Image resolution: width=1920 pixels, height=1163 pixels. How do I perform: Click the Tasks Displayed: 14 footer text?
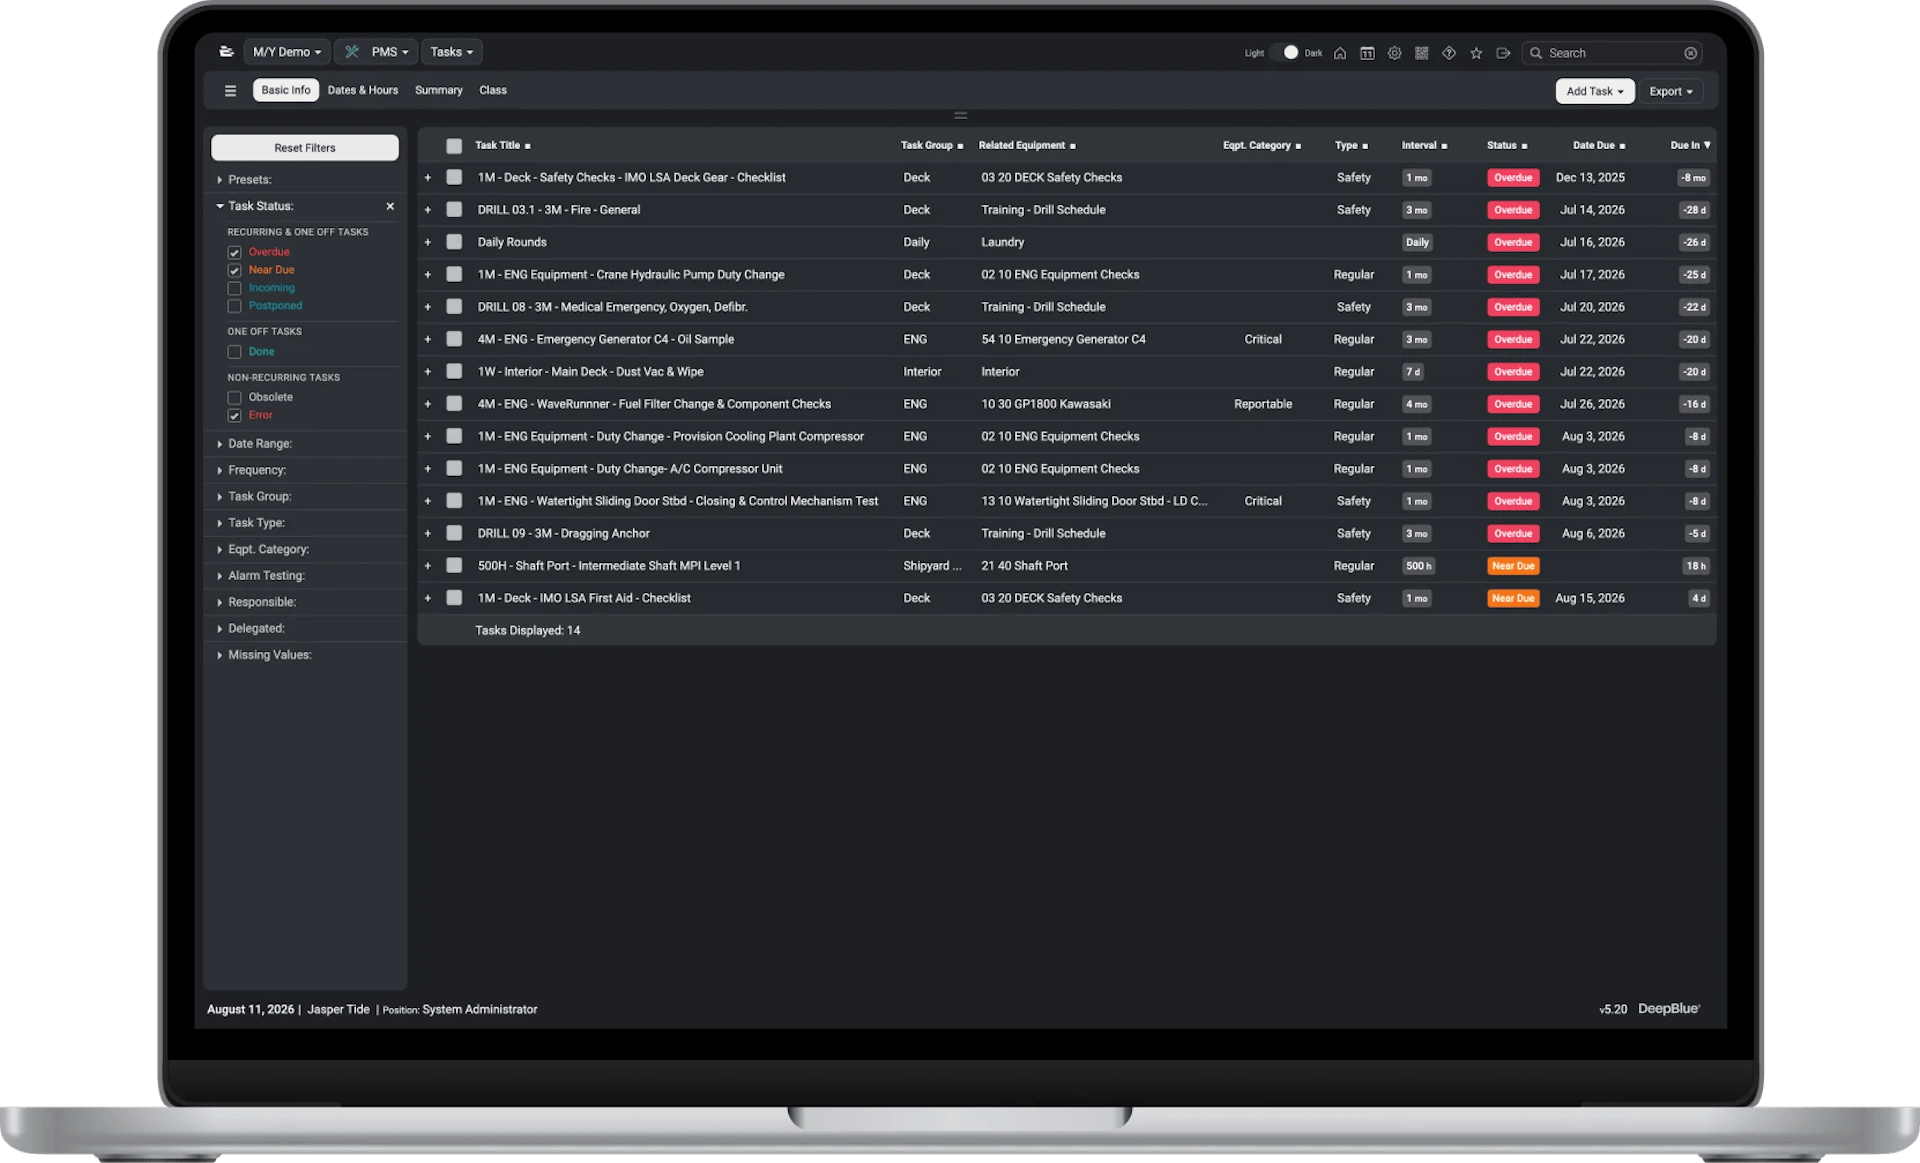point(528,631)
